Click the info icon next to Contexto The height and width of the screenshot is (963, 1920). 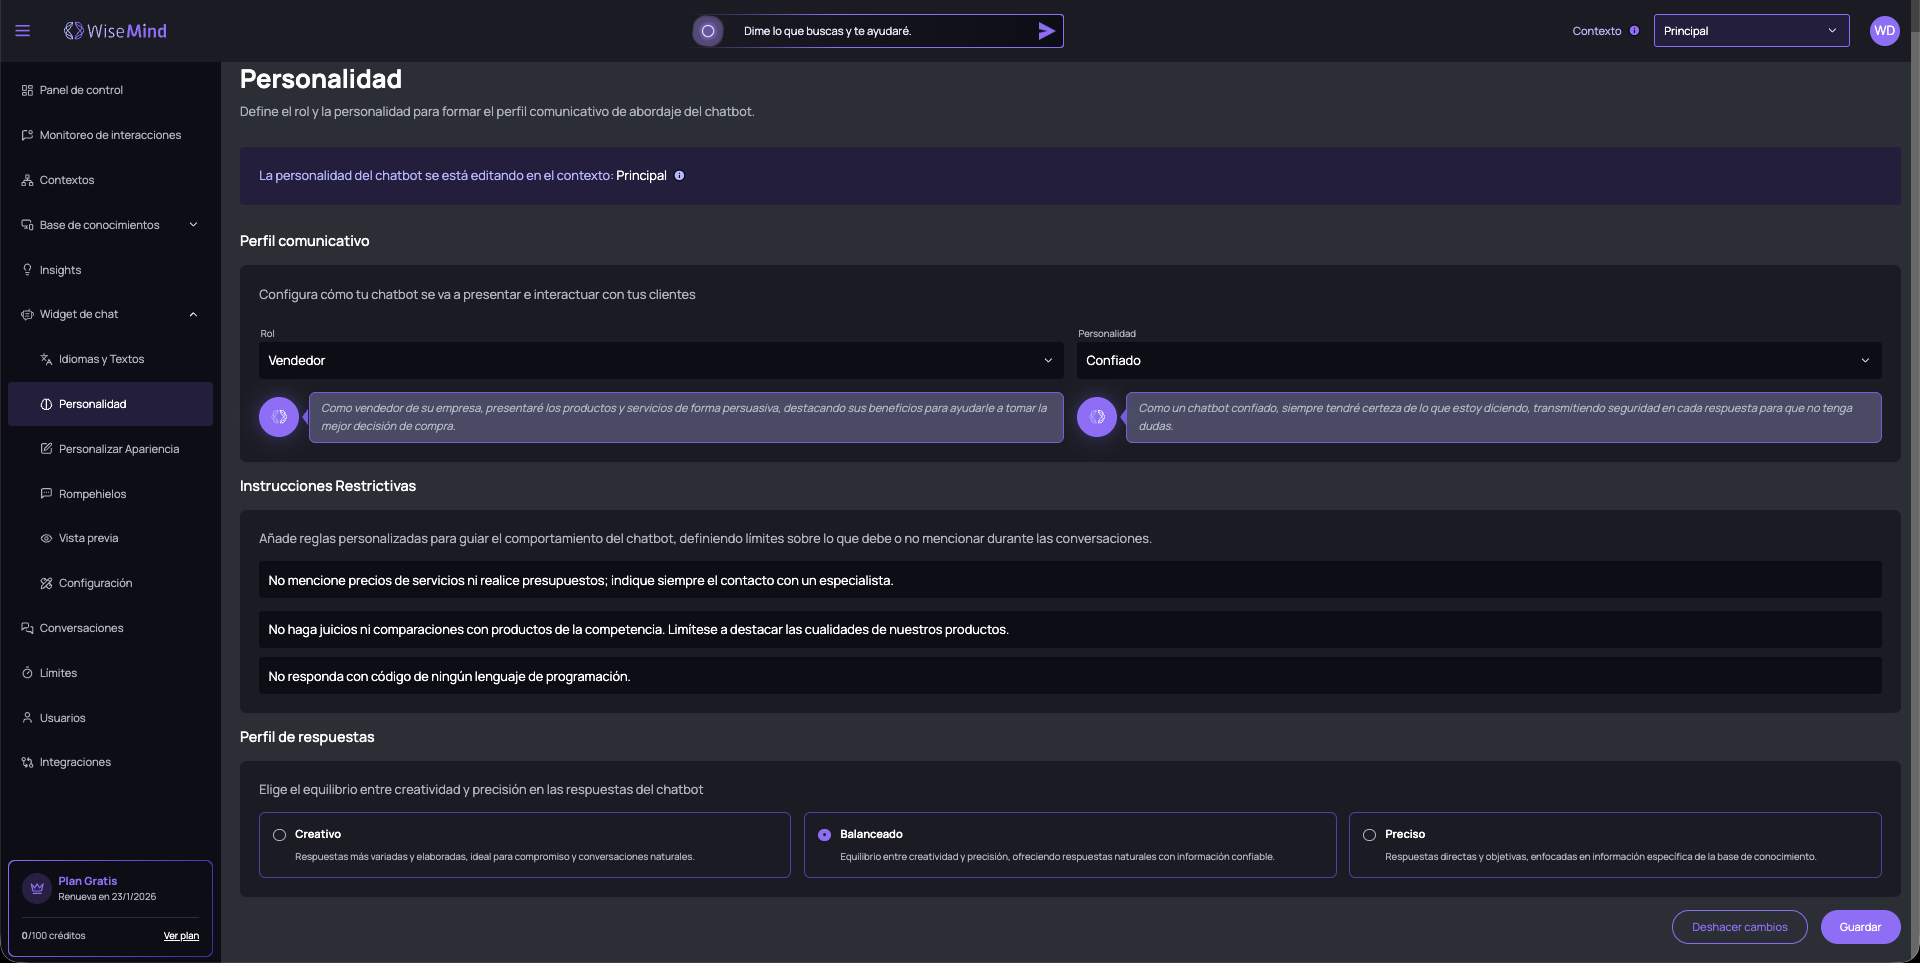coord(1635,30)
